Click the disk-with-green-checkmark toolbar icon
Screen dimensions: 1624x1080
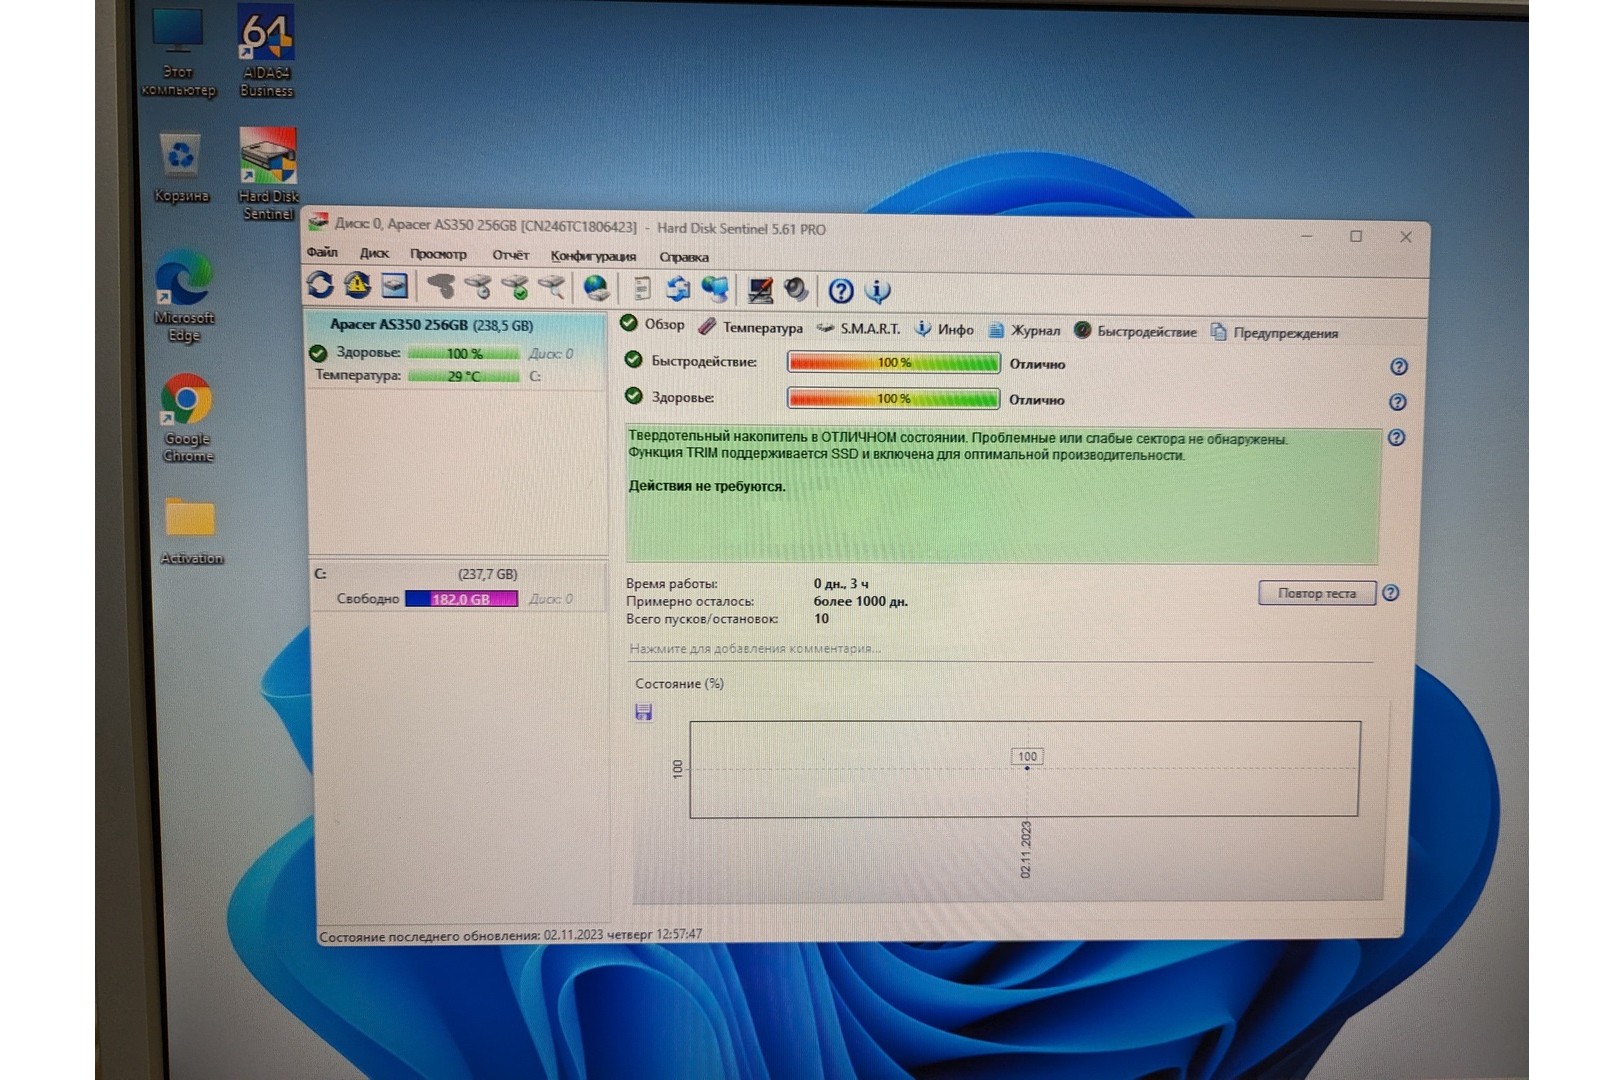point(515,288)
